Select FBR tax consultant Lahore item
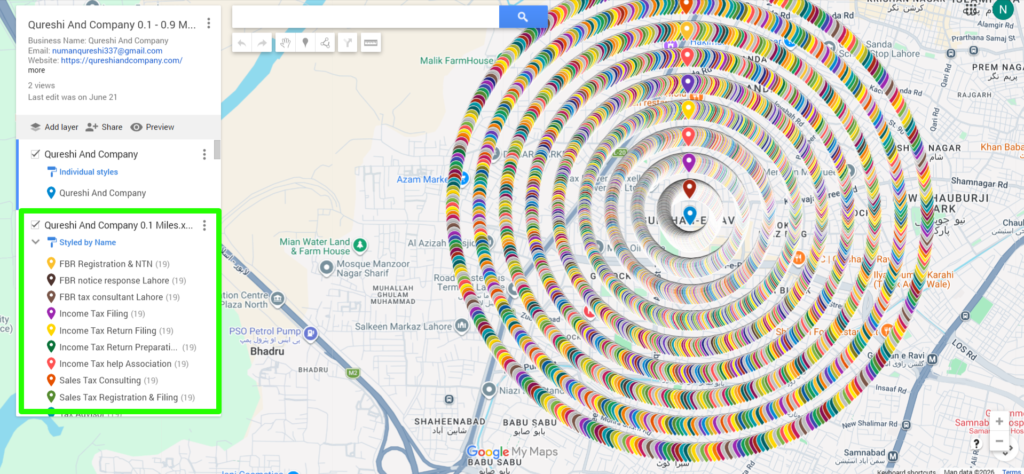 pos(114,297)
